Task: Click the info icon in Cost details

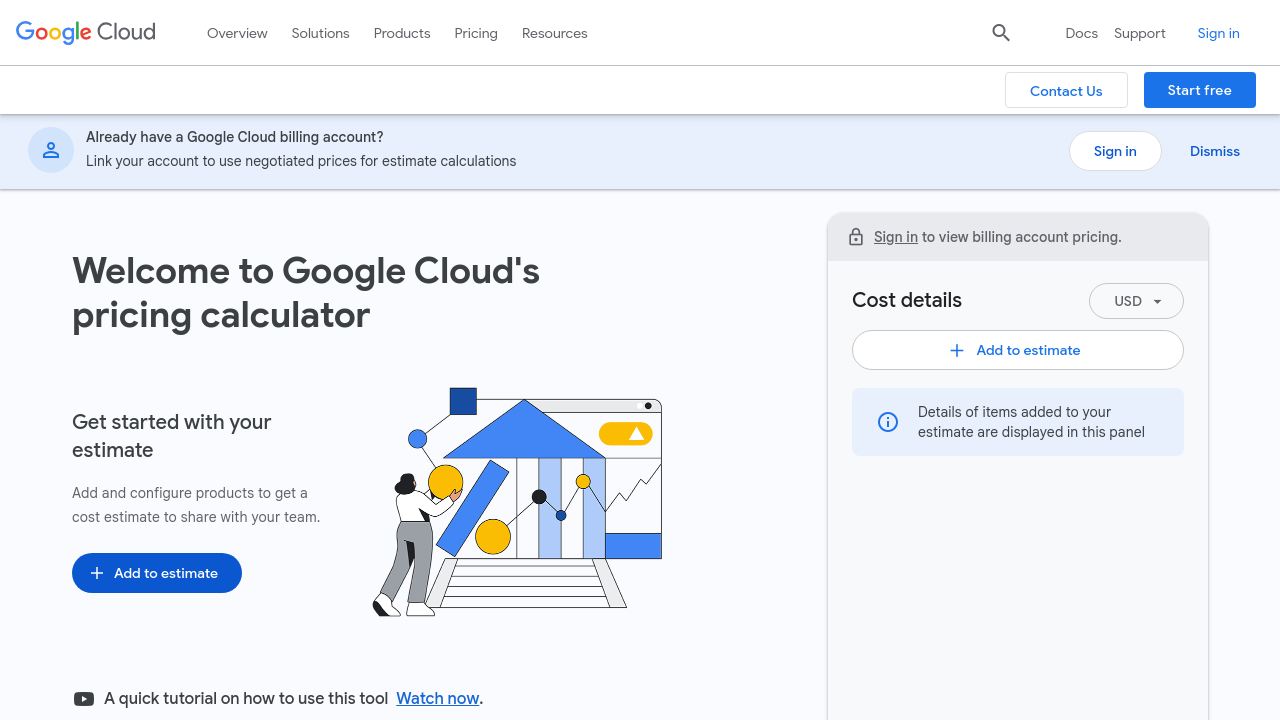Action: pyautogui.click(x=888, y=422)
